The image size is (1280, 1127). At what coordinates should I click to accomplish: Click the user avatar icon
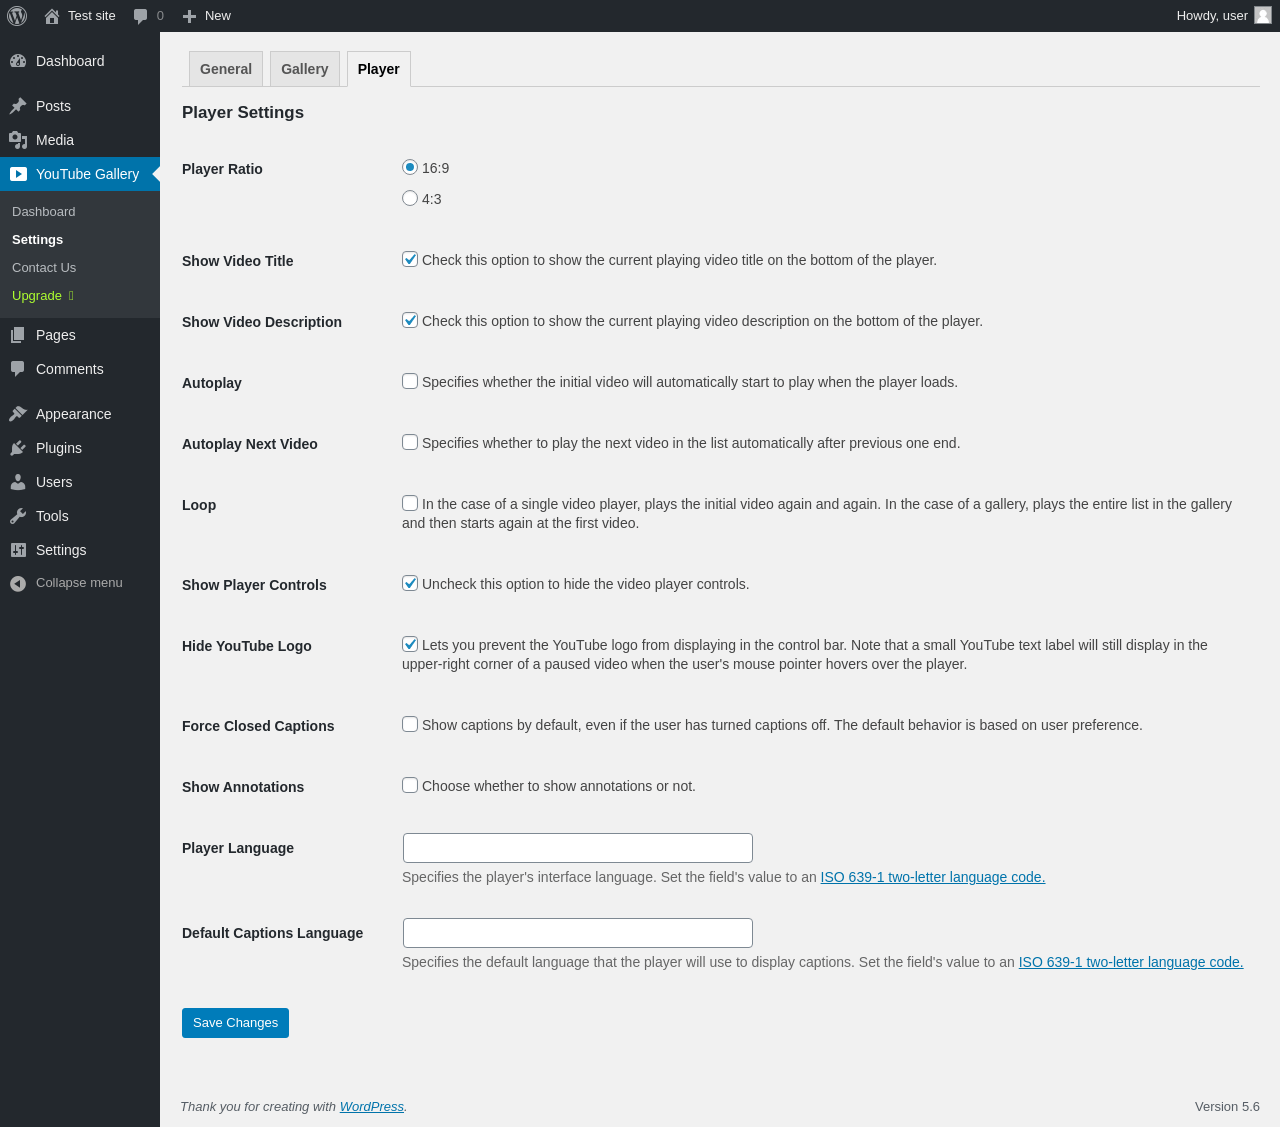(x=1263, y=15)
